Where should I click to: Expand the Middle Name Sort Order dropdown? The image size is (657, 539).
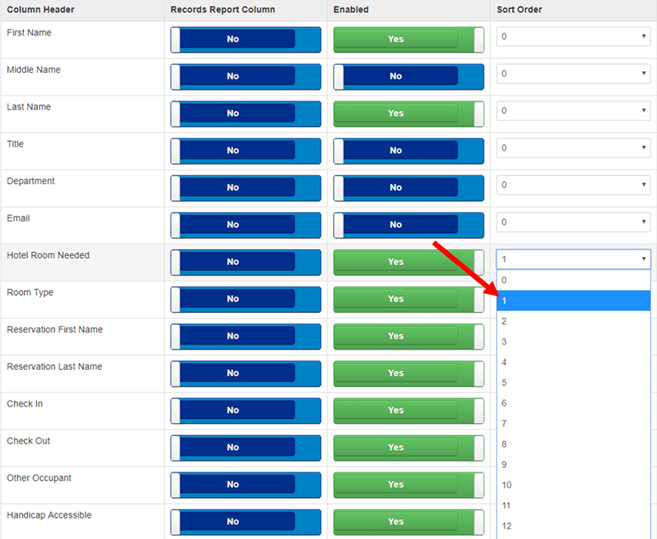click(x=573, y=73)
